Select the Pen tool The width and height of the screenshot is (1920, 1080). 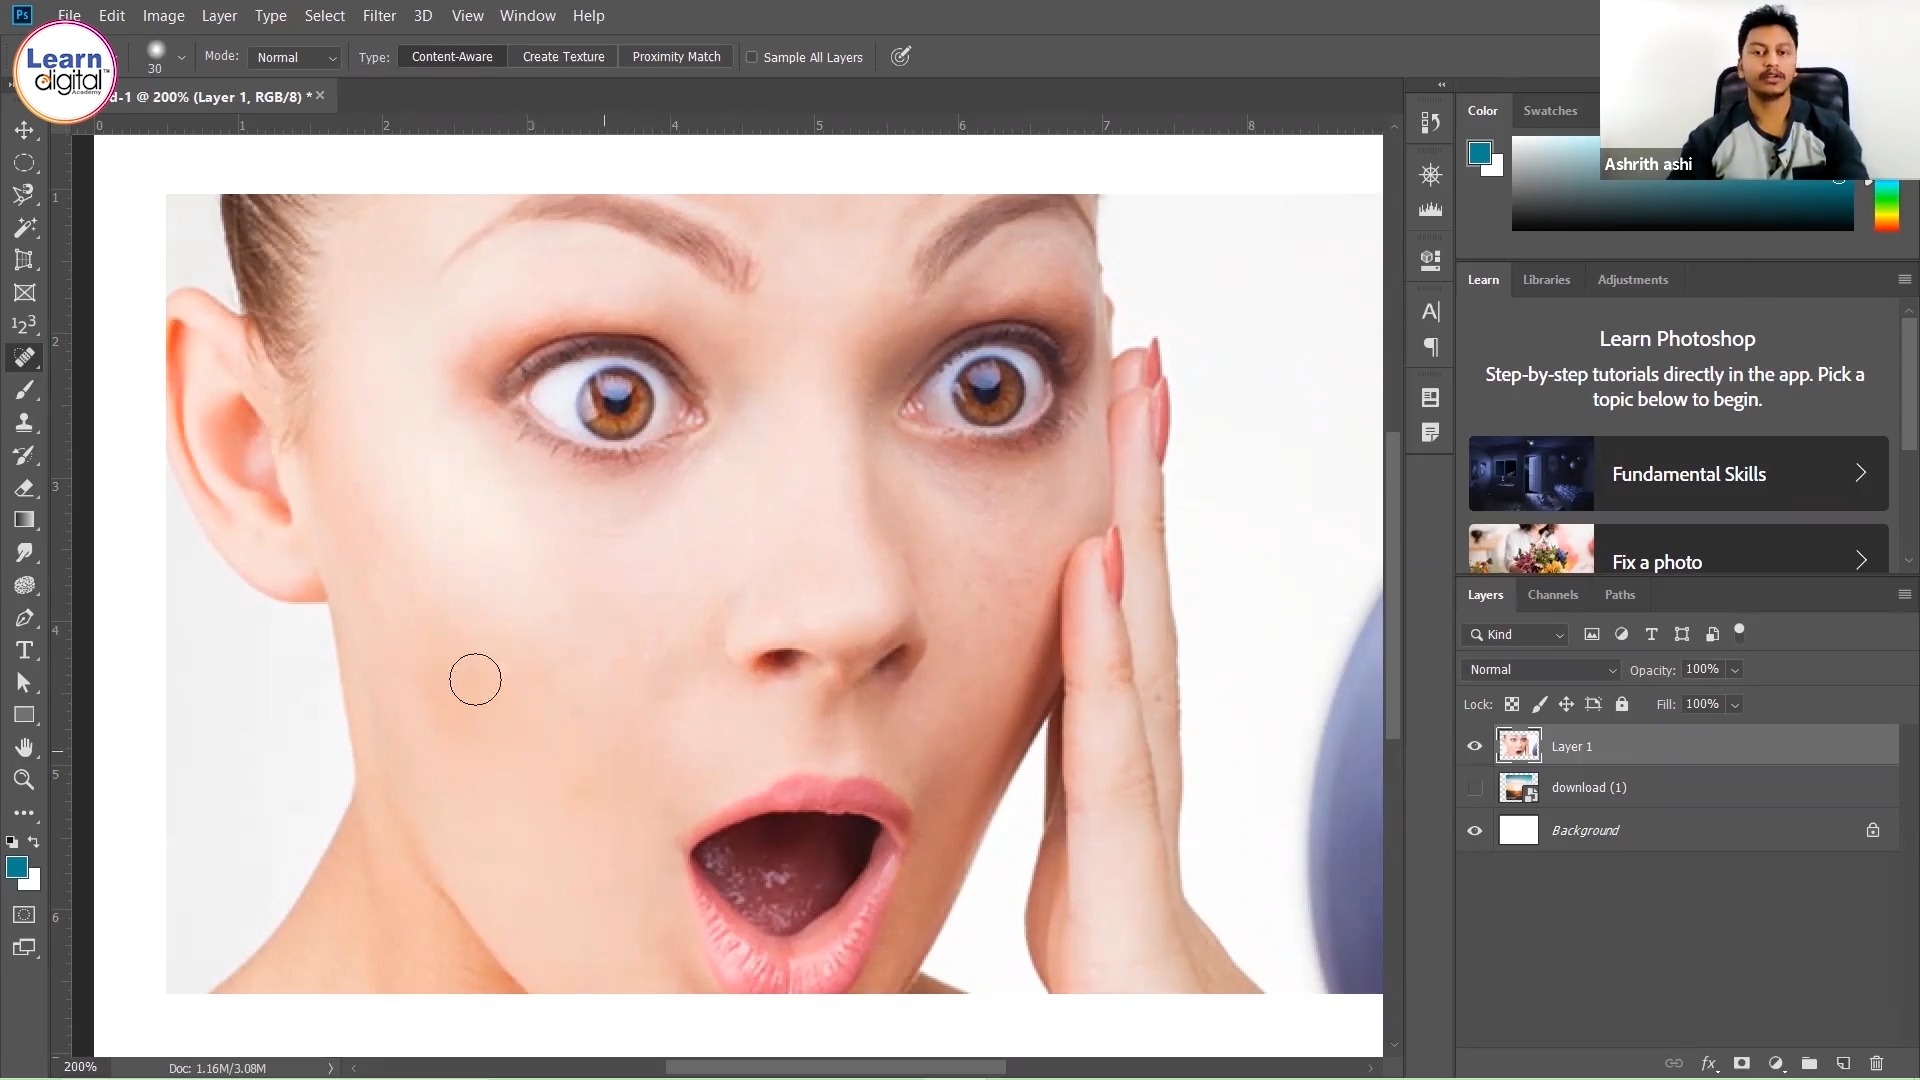24,618
